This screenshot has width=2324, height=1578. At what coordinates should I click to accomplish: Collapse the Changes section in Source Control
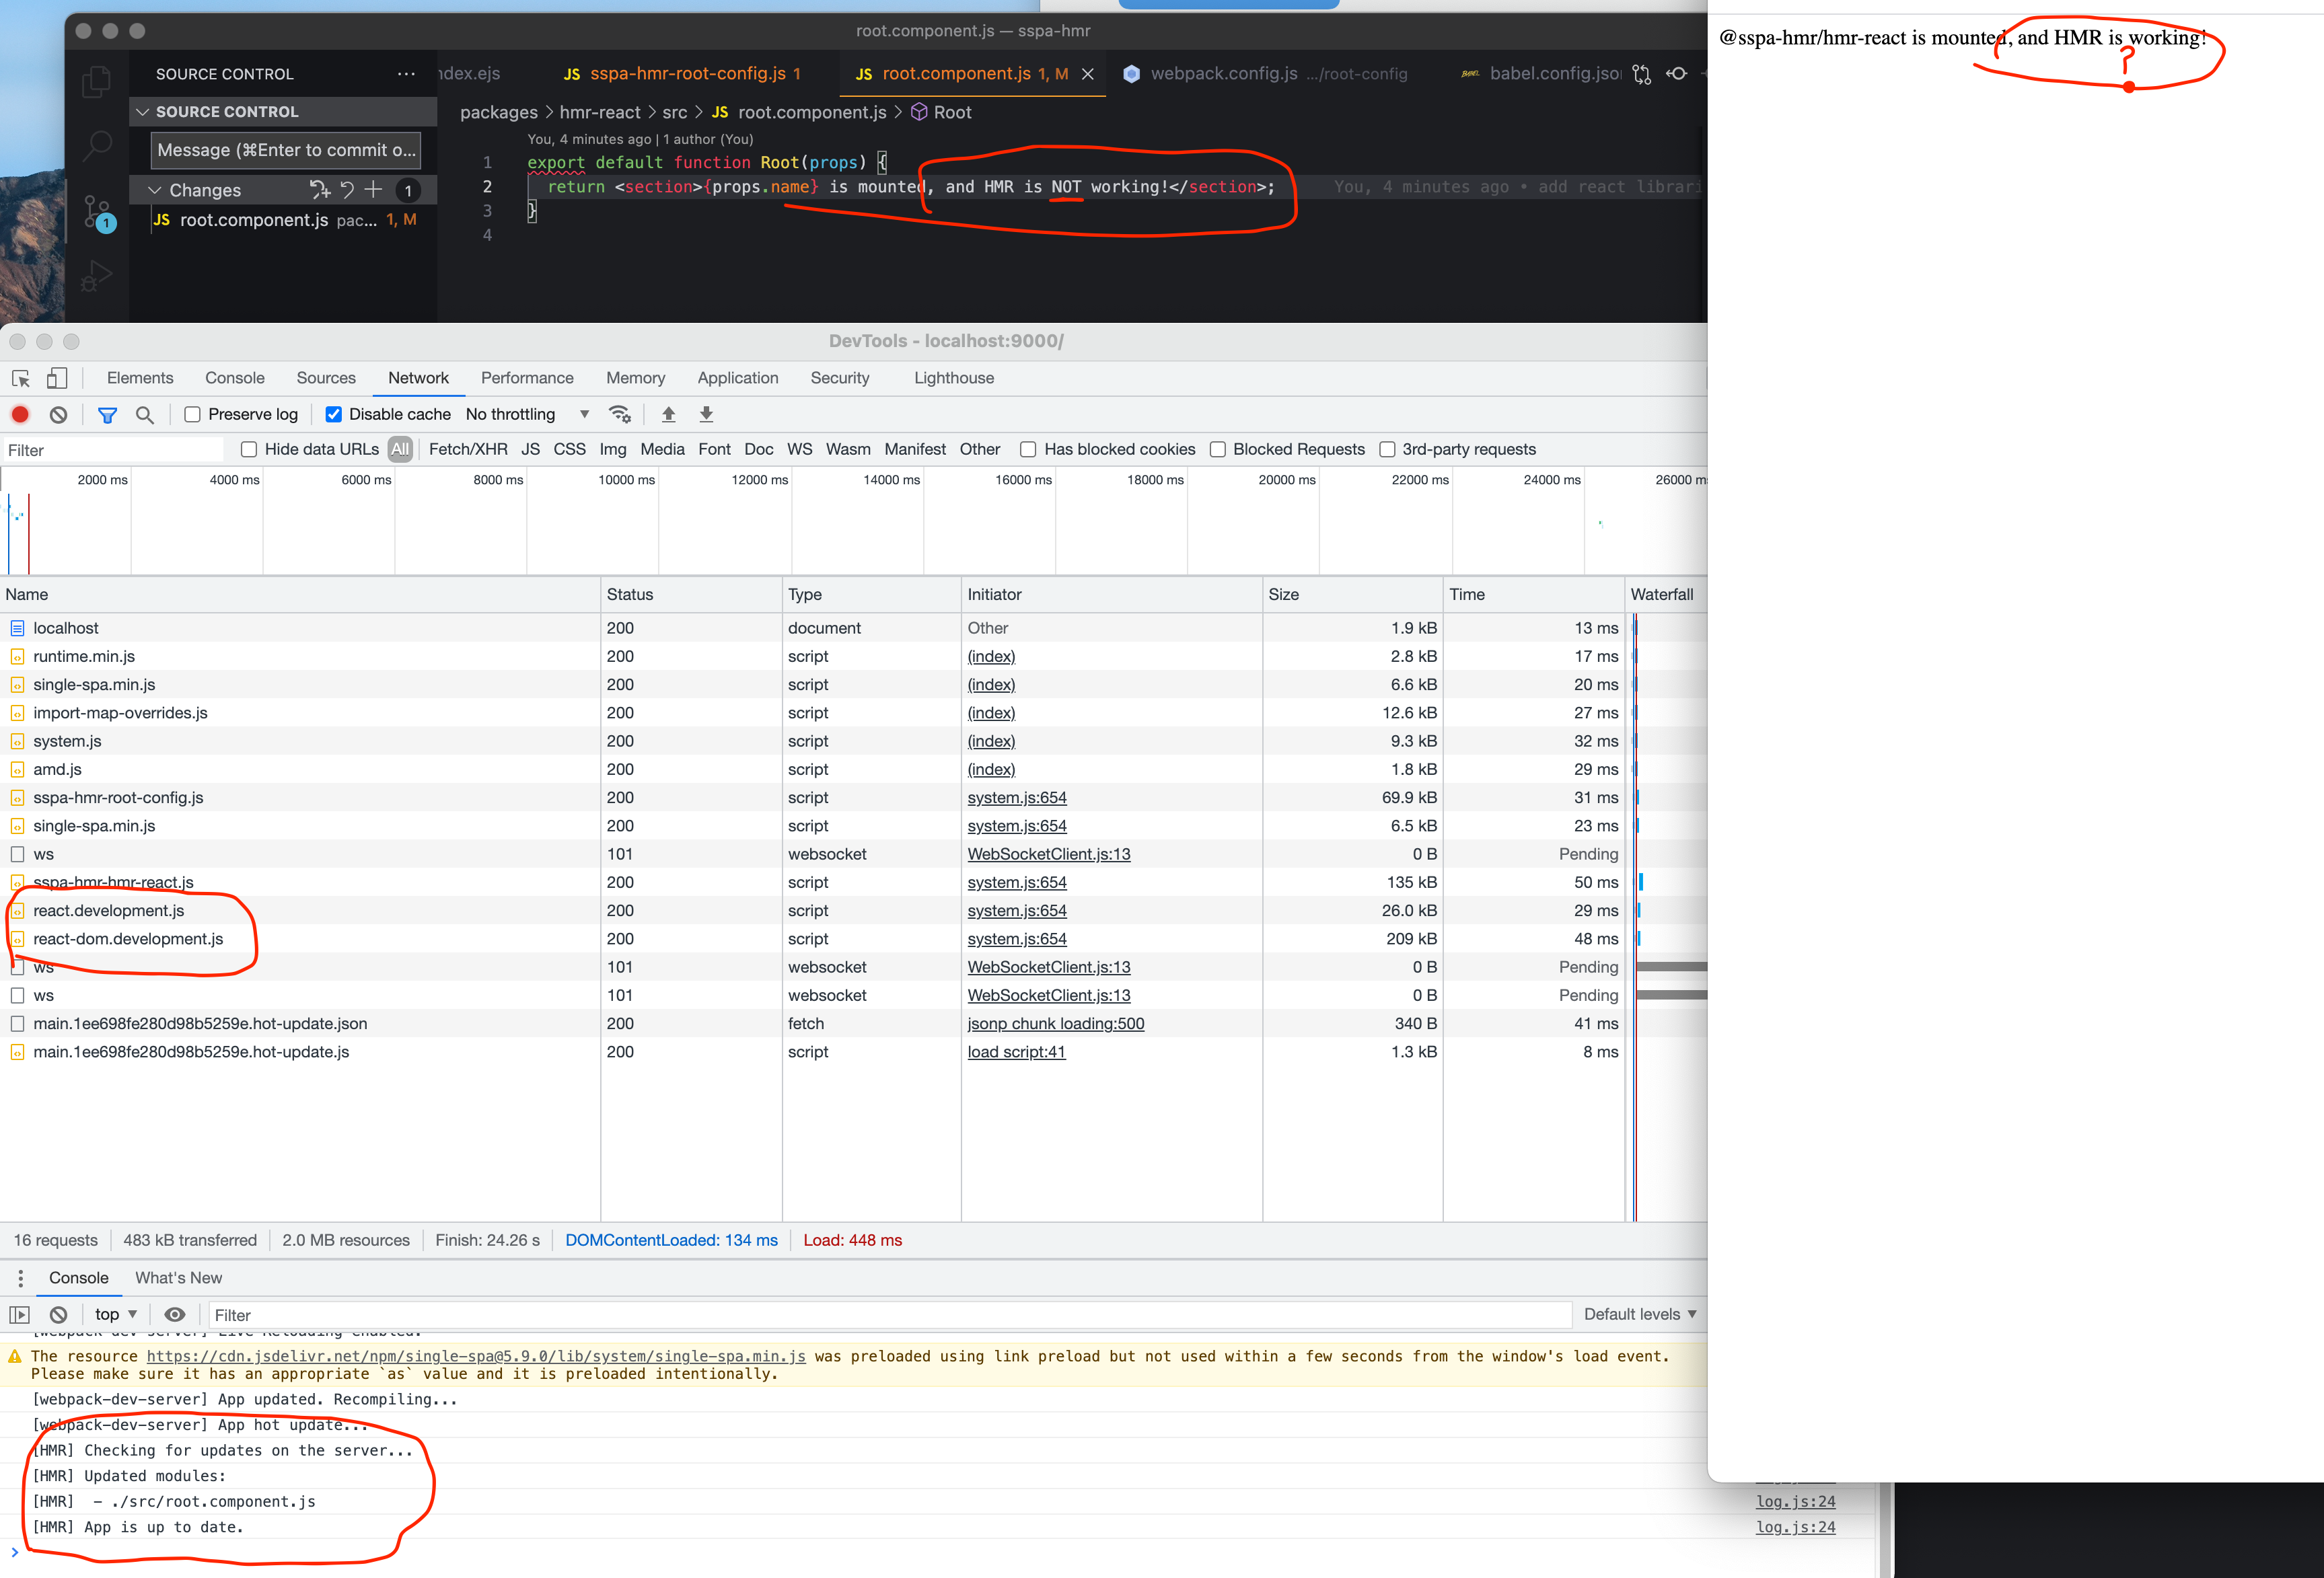tap(155, 189)
